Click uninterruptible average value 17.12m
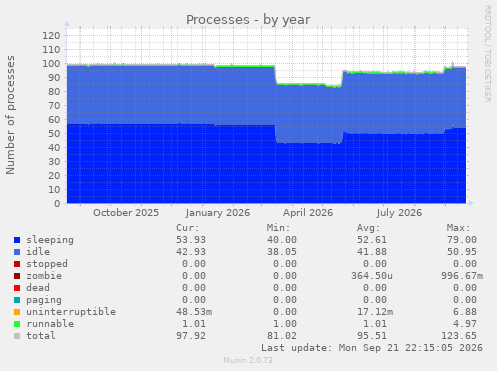 click(x=375, y=312)
